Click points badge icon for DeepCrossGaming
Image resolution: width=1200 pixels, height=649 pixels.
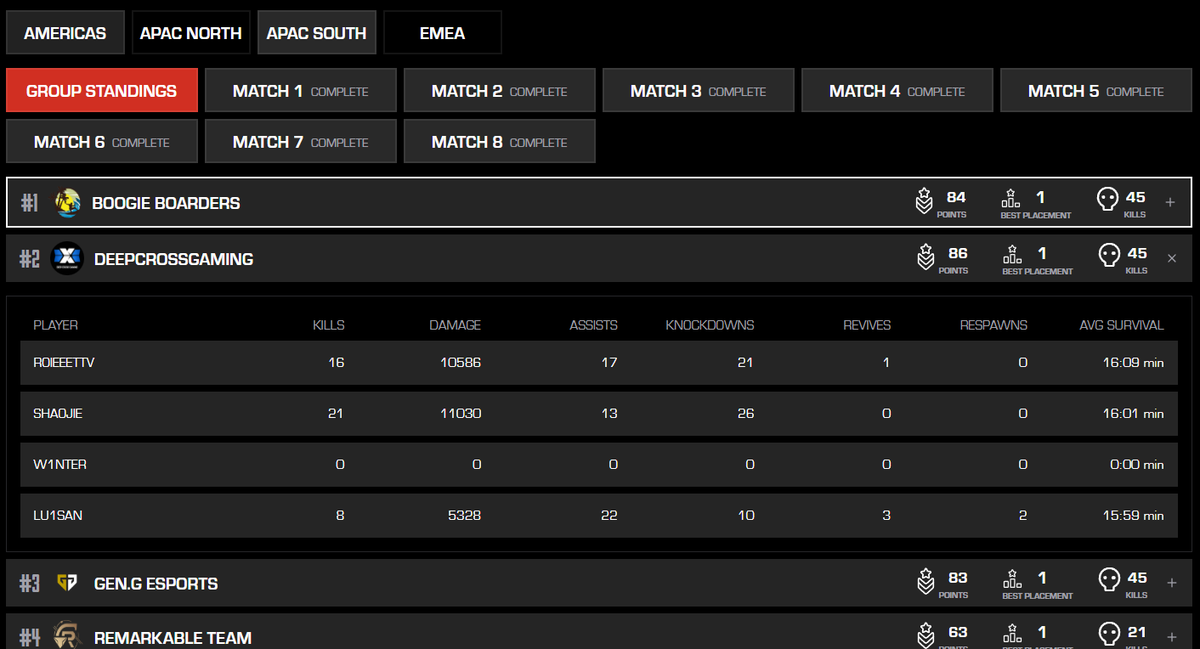point(925,258)
